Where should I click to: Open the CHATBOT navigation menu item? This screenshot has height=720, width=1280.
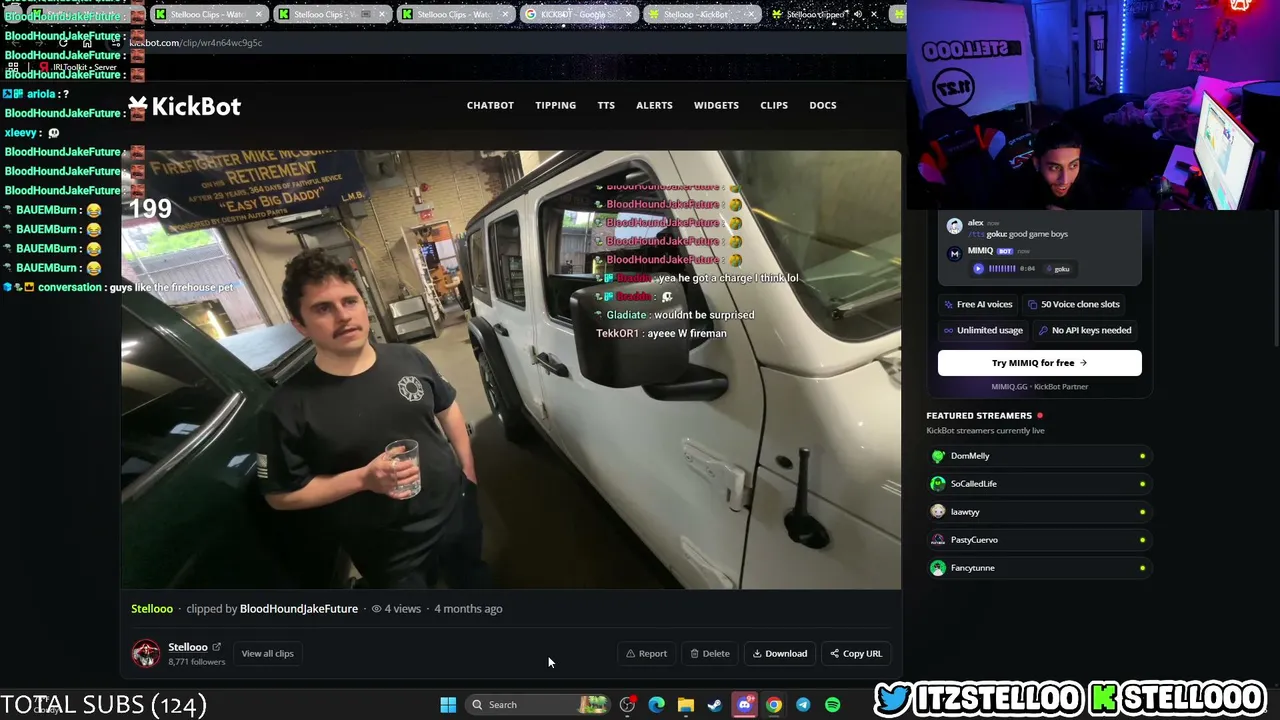[x=490, y=105]
